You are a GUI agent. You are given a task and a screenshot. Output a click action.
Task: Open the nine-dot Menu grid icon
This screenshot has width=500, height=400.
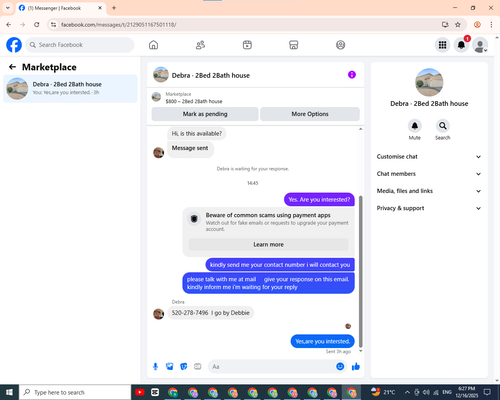(442, 45)
